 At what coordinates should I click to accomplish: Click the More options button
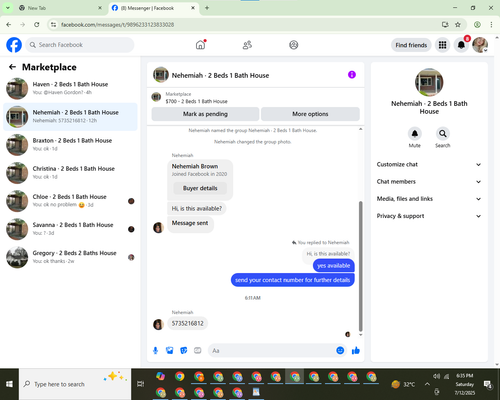[x=310, y=114]
